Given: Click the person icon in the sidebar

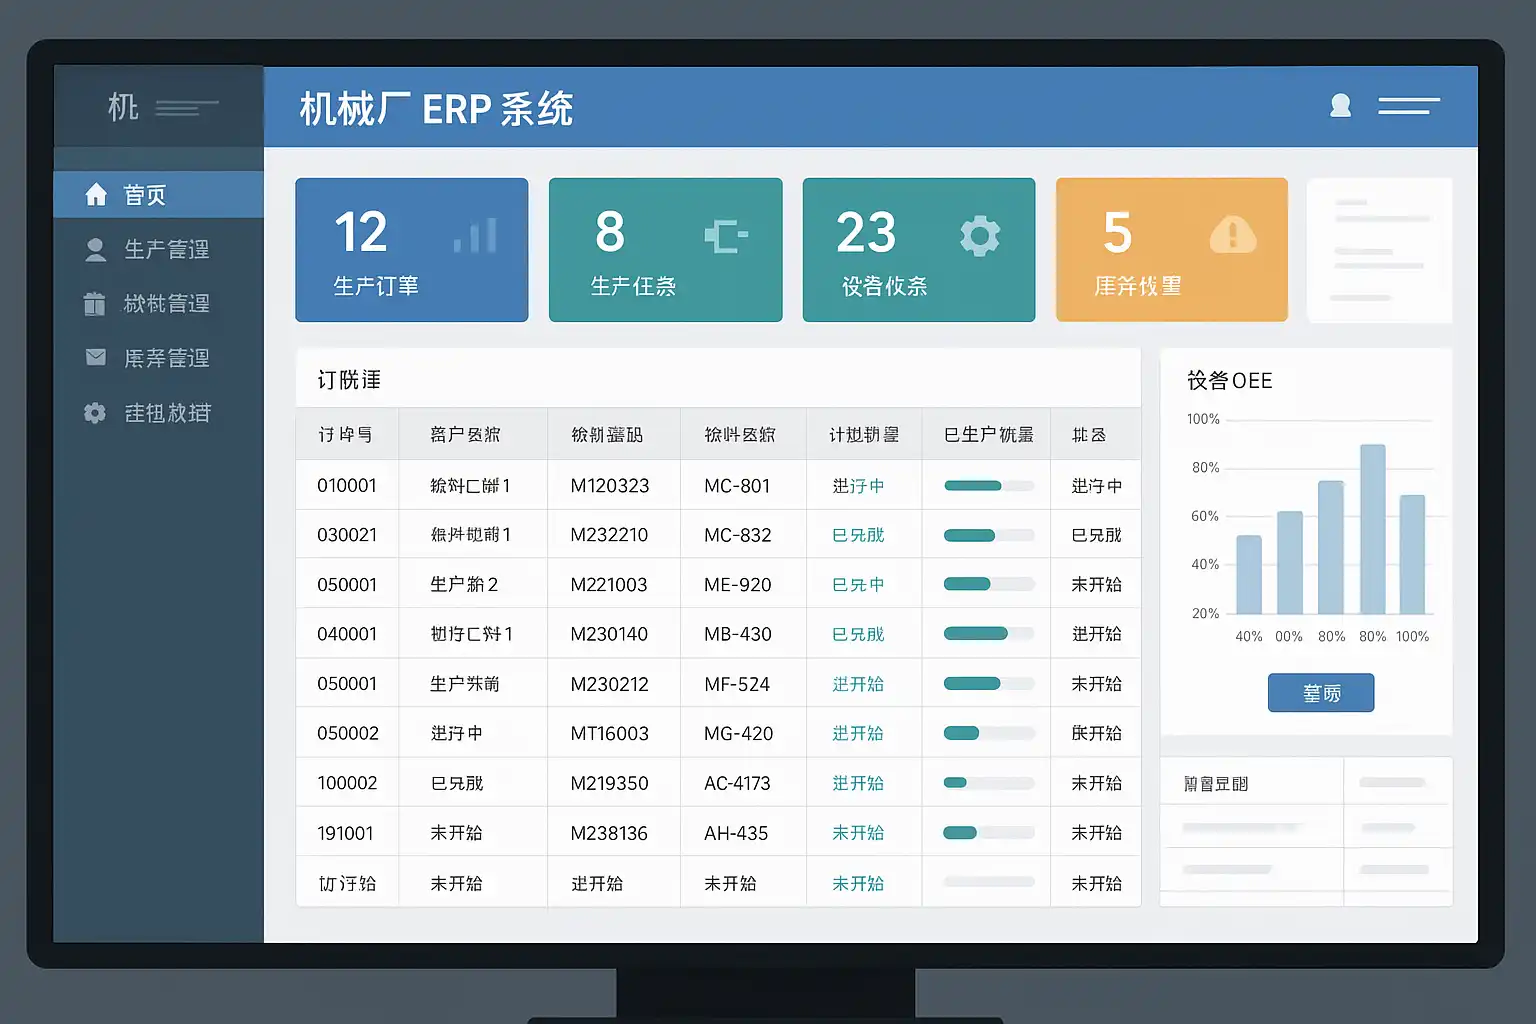Looking at the screenshot, I should (x=96, y=249).
